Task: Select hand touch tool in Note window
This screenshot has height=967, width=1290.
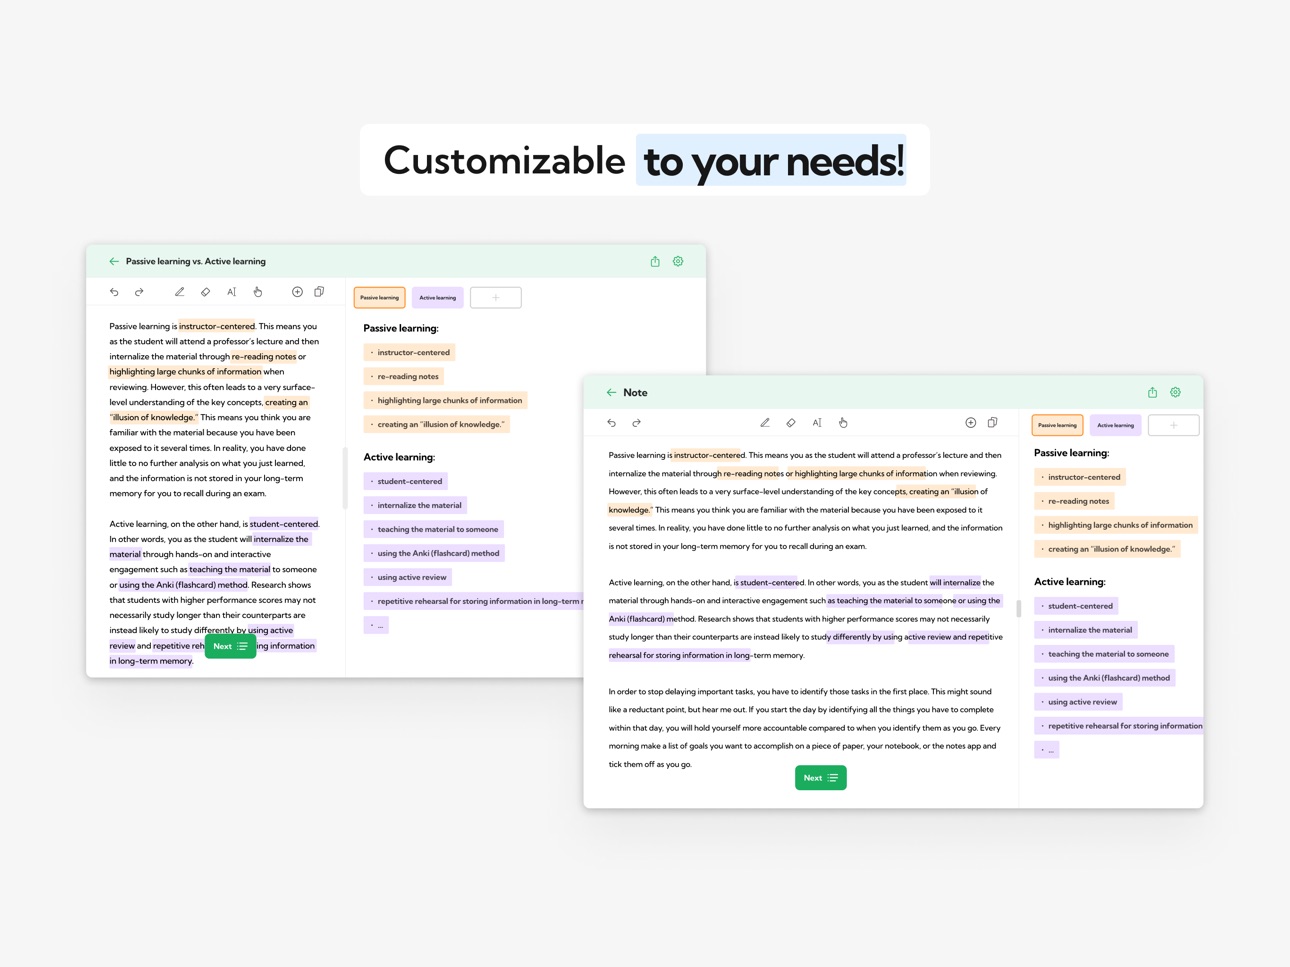Action: pos(843,423)
